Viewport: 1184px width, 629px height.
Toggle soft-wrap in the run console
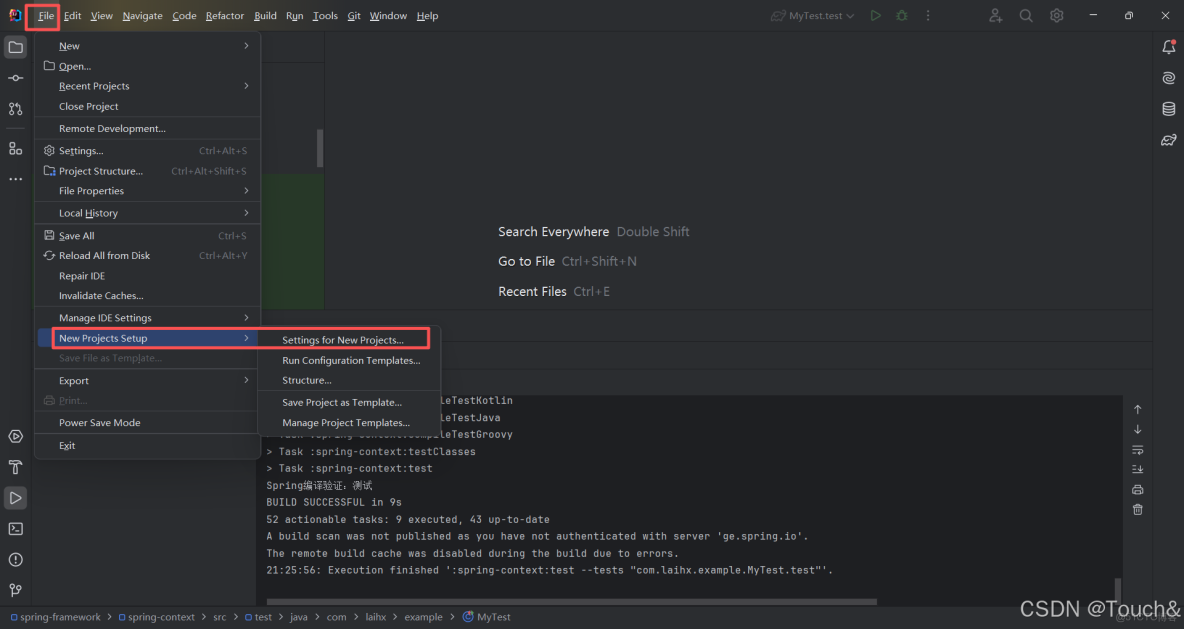(1137, 450)
